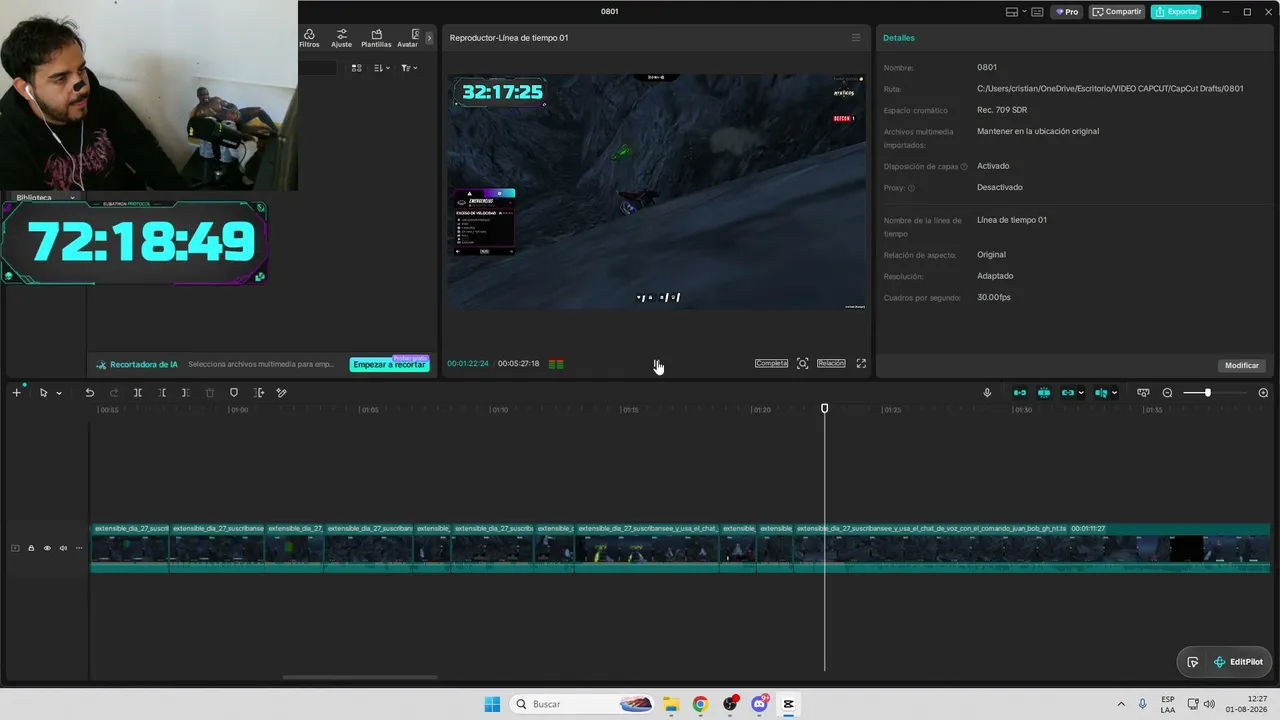Open the AI edit wand tool
Image resolution: width=1280 pixels, height=720 pixels.
pyautogui.click(x=281, y=393)
